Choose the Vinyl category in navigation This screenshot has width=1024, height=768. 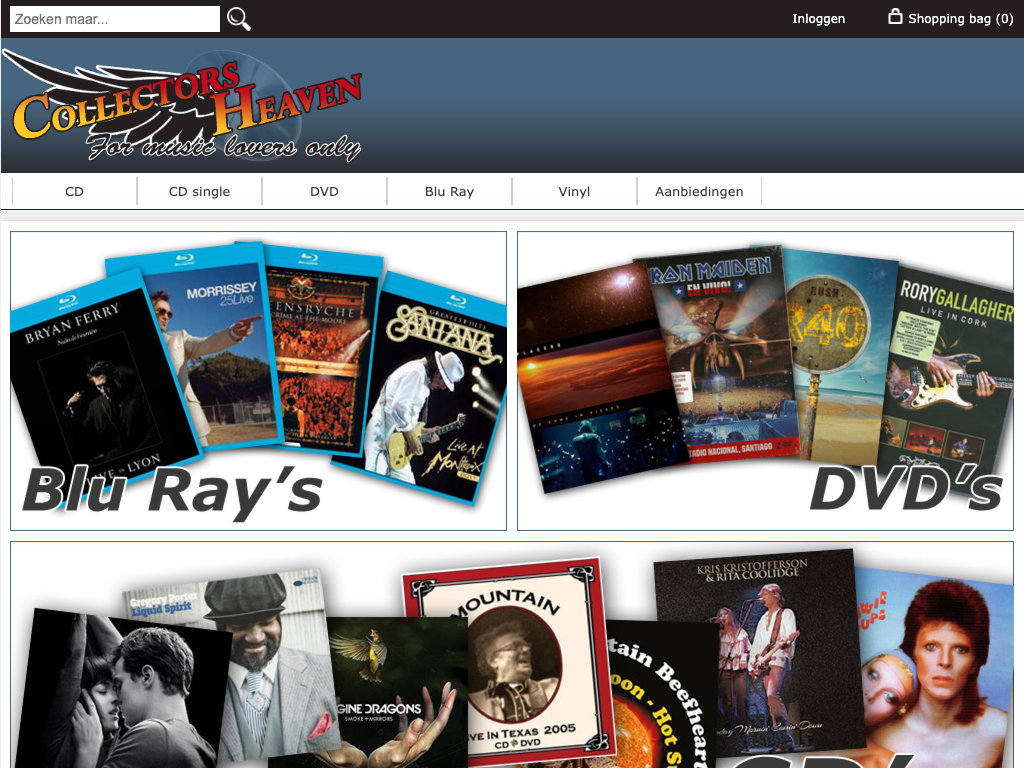[x=574, y=191]
